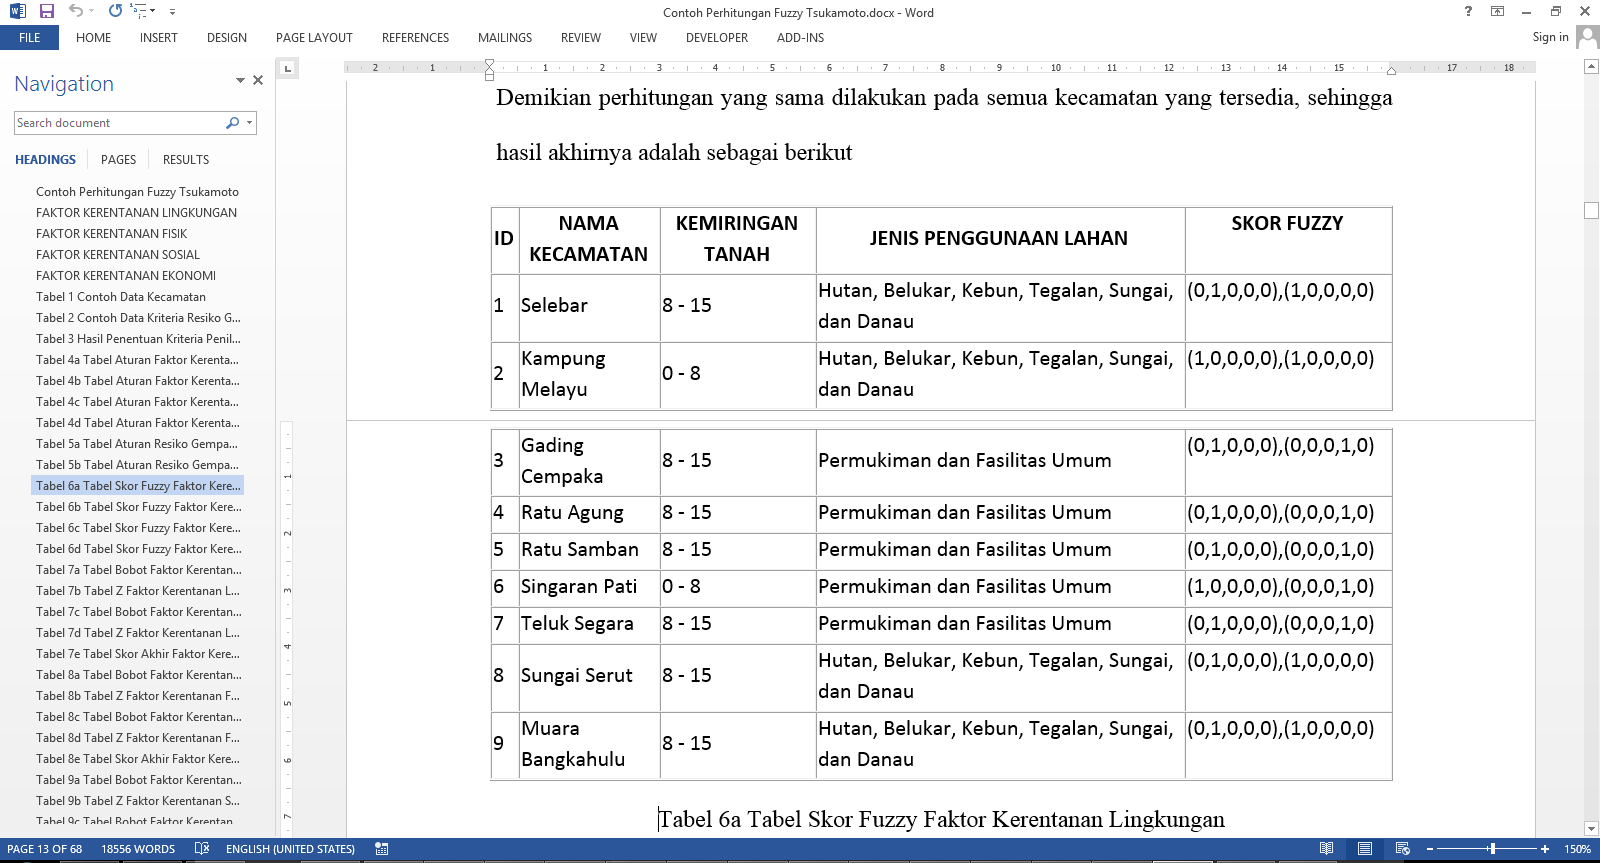Open Navigation pane task options dropdown
This screenshot has height=863, width=1600.
pyautogui.click(x=240, y=80)
